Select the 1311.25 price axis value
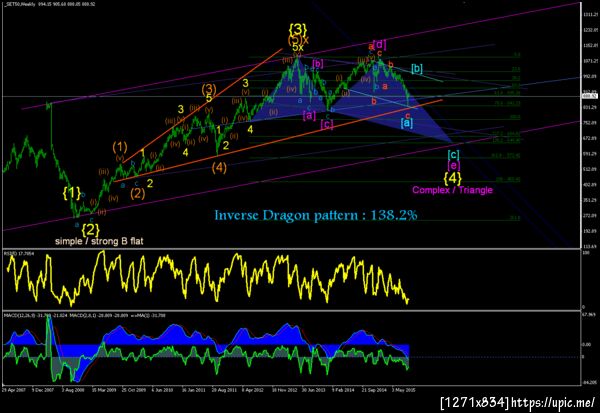 click(x=589, y=15)
